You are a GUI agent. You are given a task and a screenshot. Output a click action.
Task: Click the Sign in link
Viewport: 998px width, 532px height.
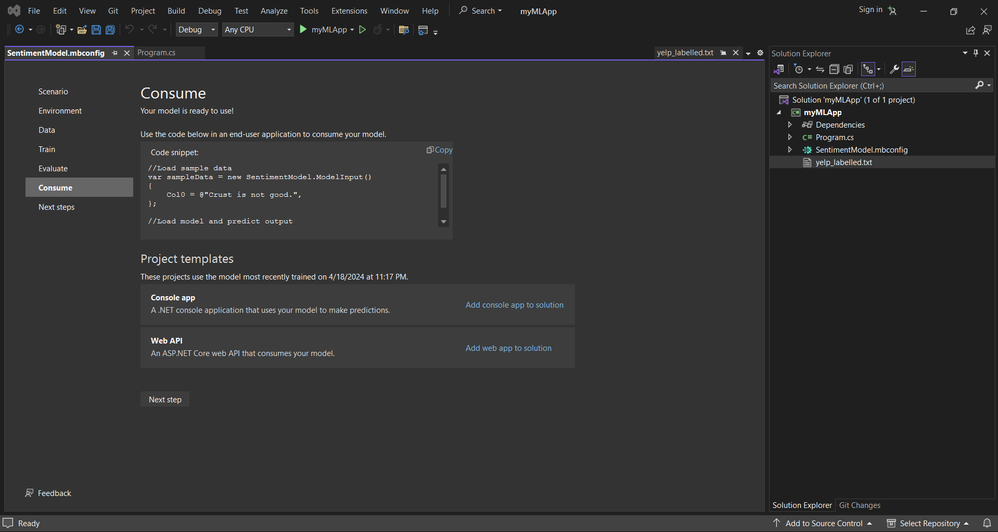click(870, 10)
